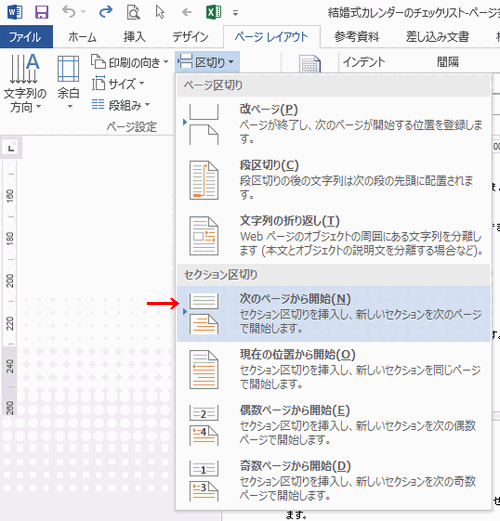Click the text wrapping break icon

pyautogui.click(x=204, y=236)
